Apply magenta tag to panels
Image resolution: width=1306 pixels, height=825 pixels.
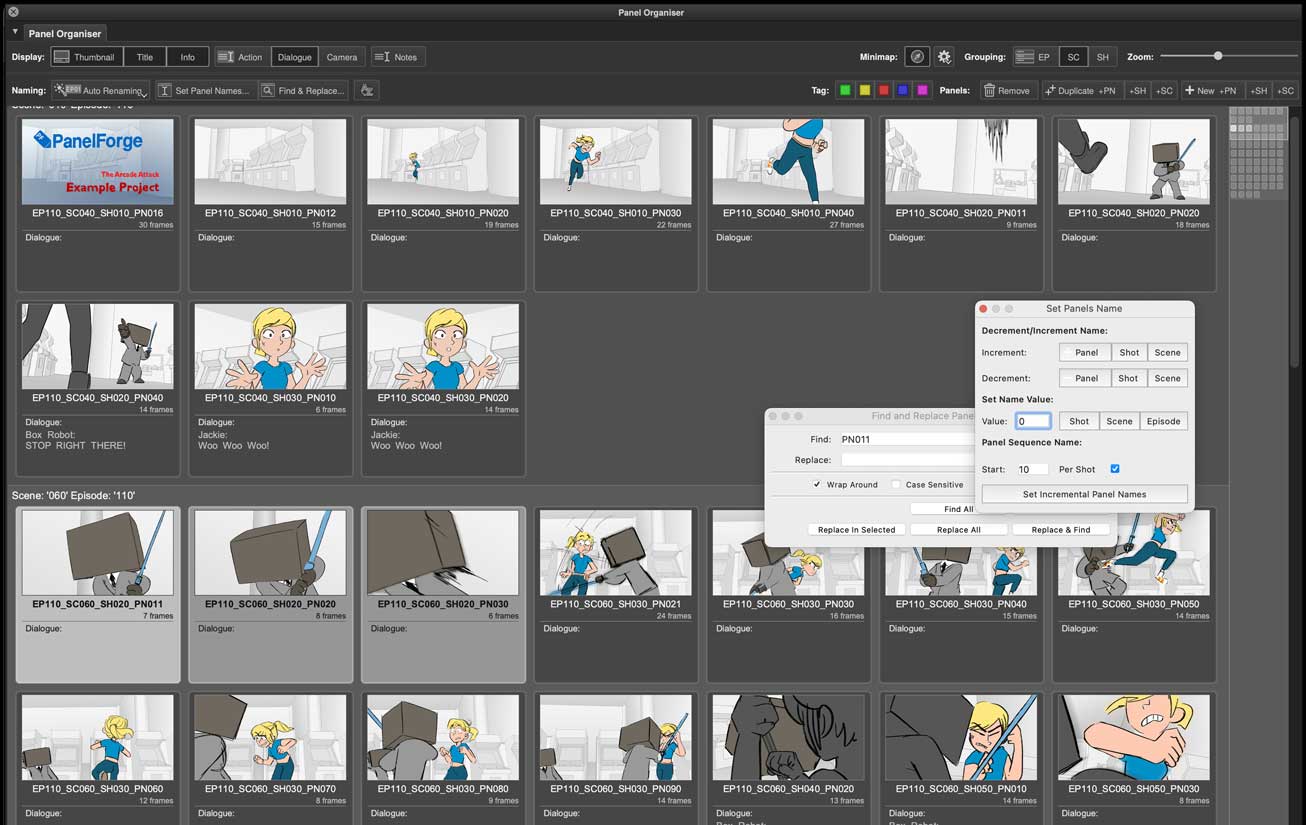[922, 90]
